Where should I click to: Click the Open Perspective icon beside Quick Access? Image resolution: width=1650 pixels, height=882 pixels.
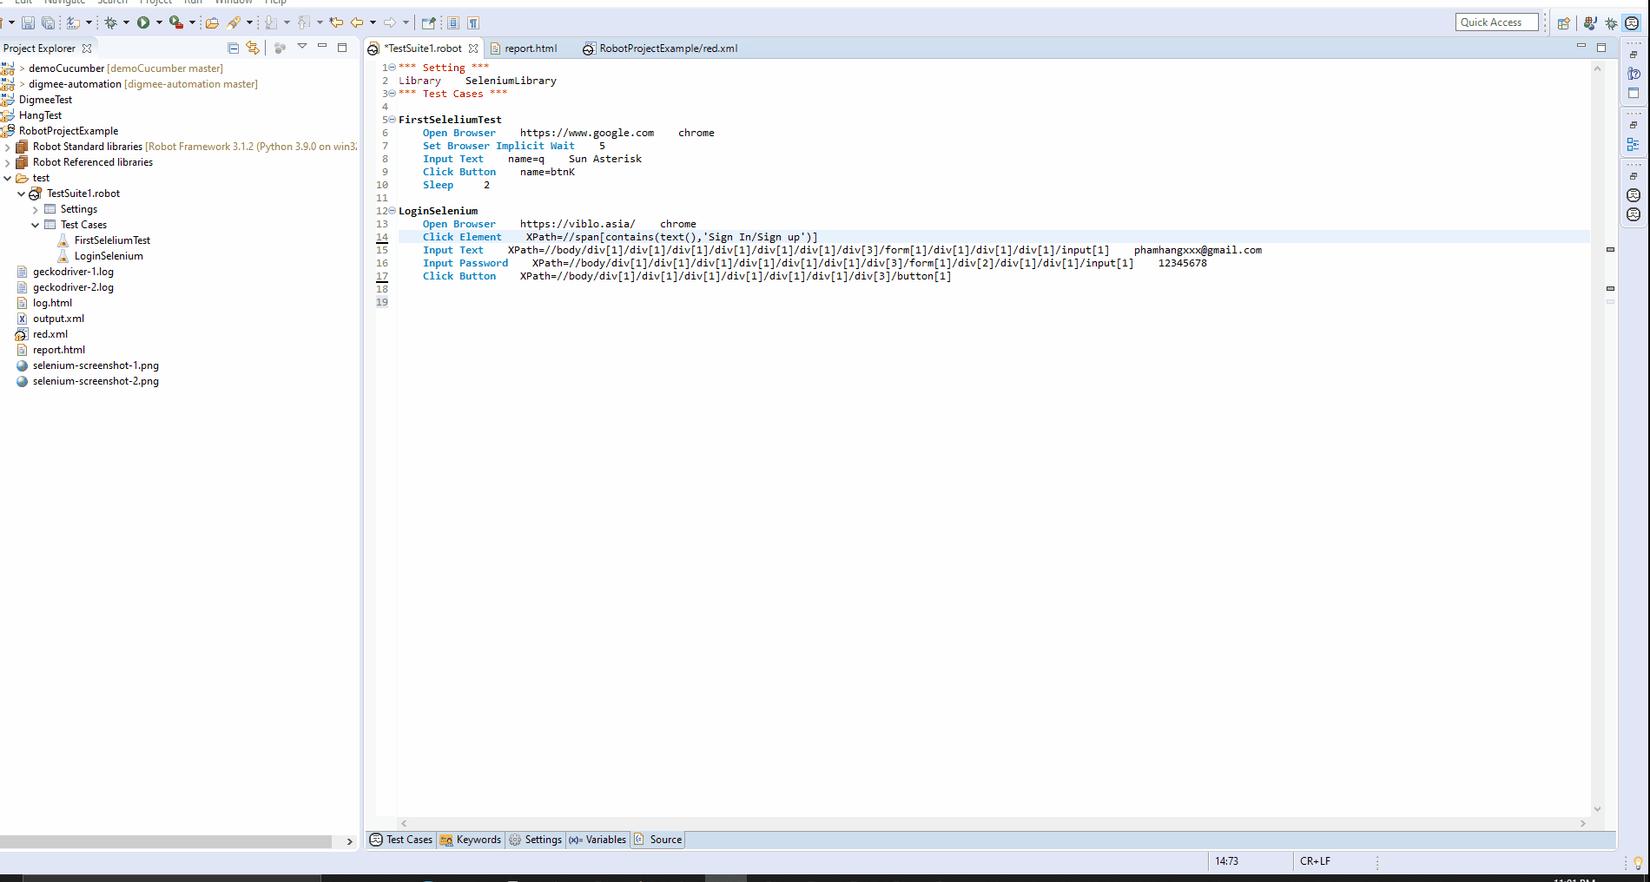(1563, 22)
